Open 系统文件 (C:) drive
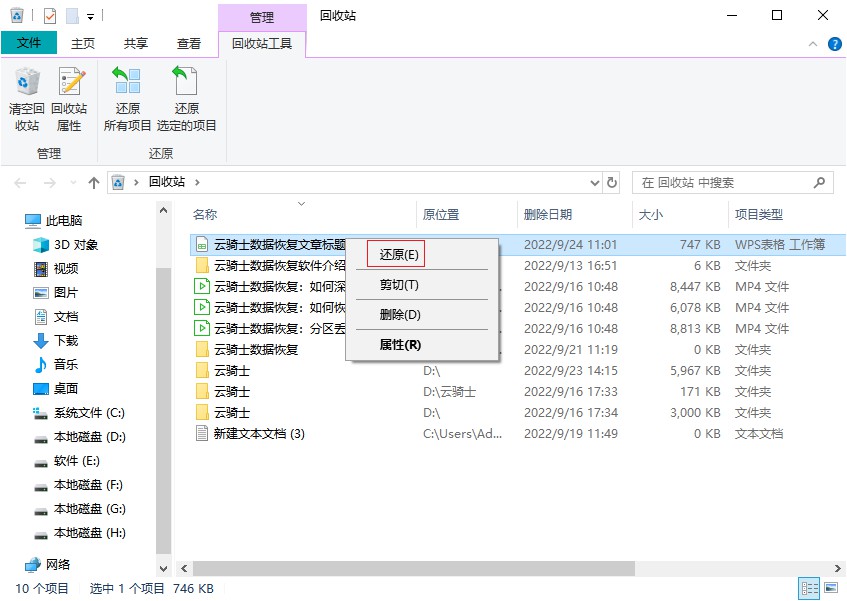Viewport: 847px width, 601px height. click(x=79, y=413)
